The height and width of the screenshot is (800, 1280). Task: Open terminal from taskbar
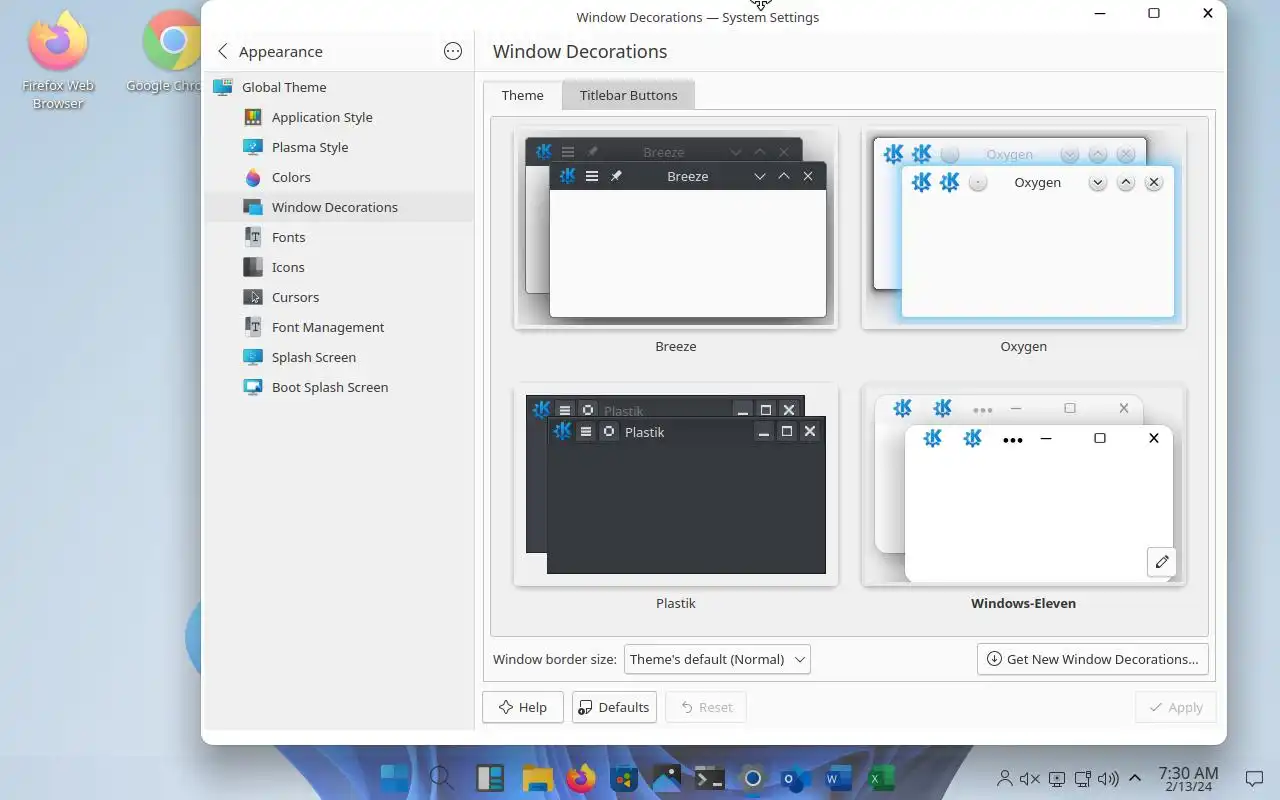click(709, 778)
